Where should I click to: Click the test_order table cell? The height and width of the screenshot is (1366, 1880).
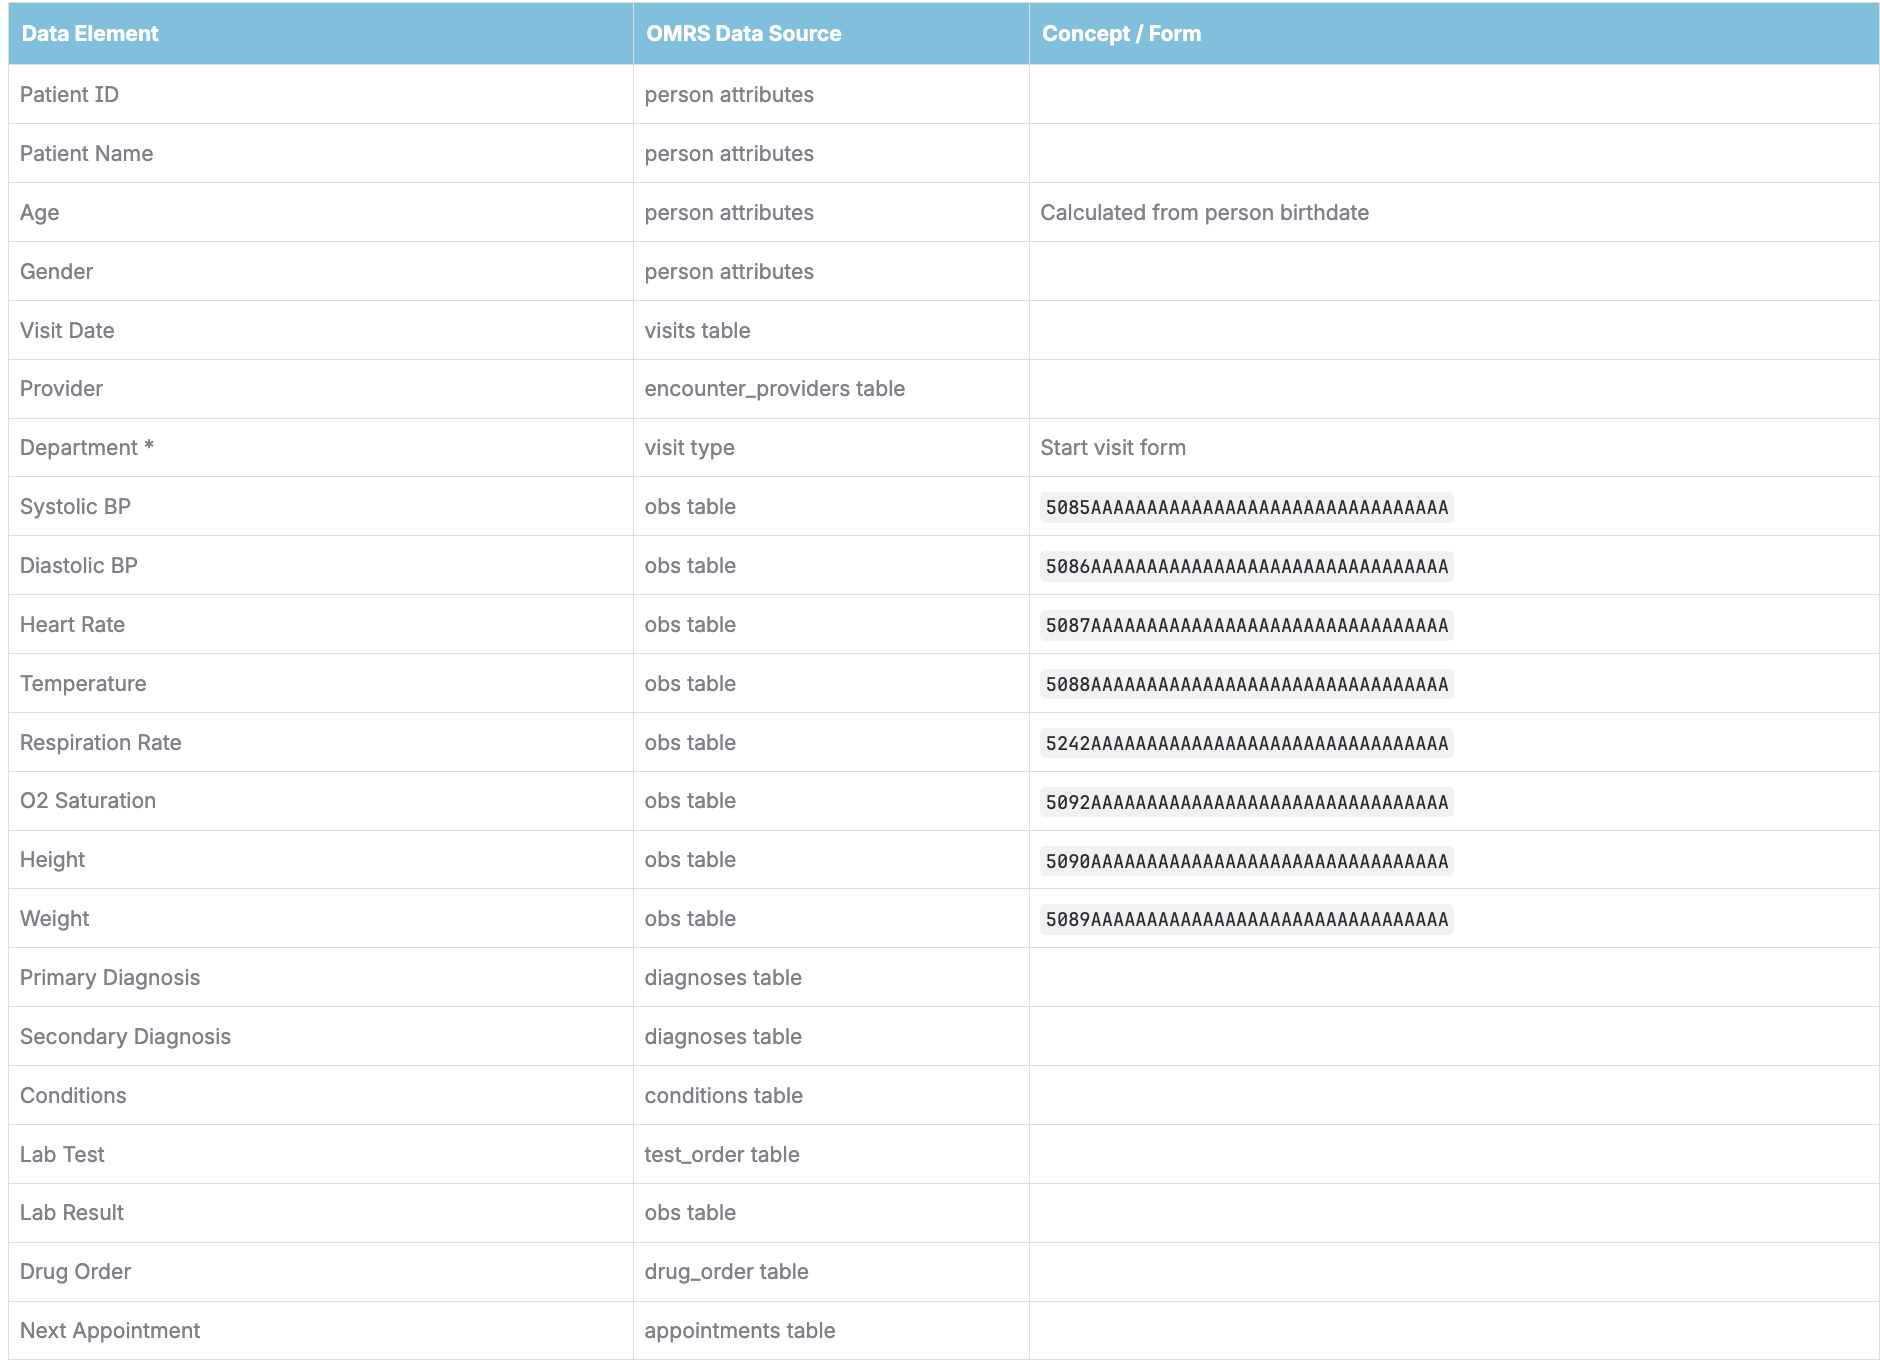coord(721,1155)
